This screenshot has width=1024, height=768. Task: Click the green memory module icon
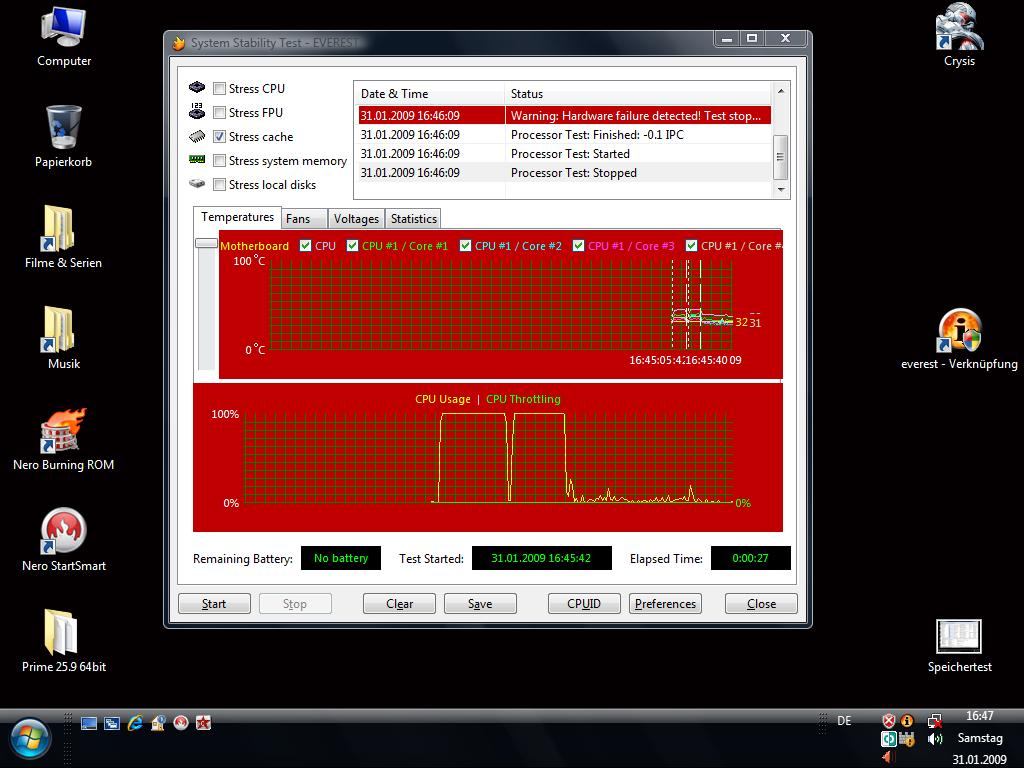(x=197, y=159)
